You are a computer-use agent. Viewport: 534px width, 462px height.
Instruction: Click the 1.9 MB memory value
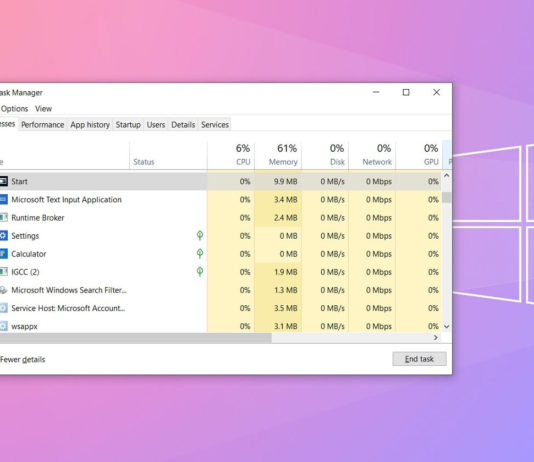pyautogui.click(x=285, y=272)
